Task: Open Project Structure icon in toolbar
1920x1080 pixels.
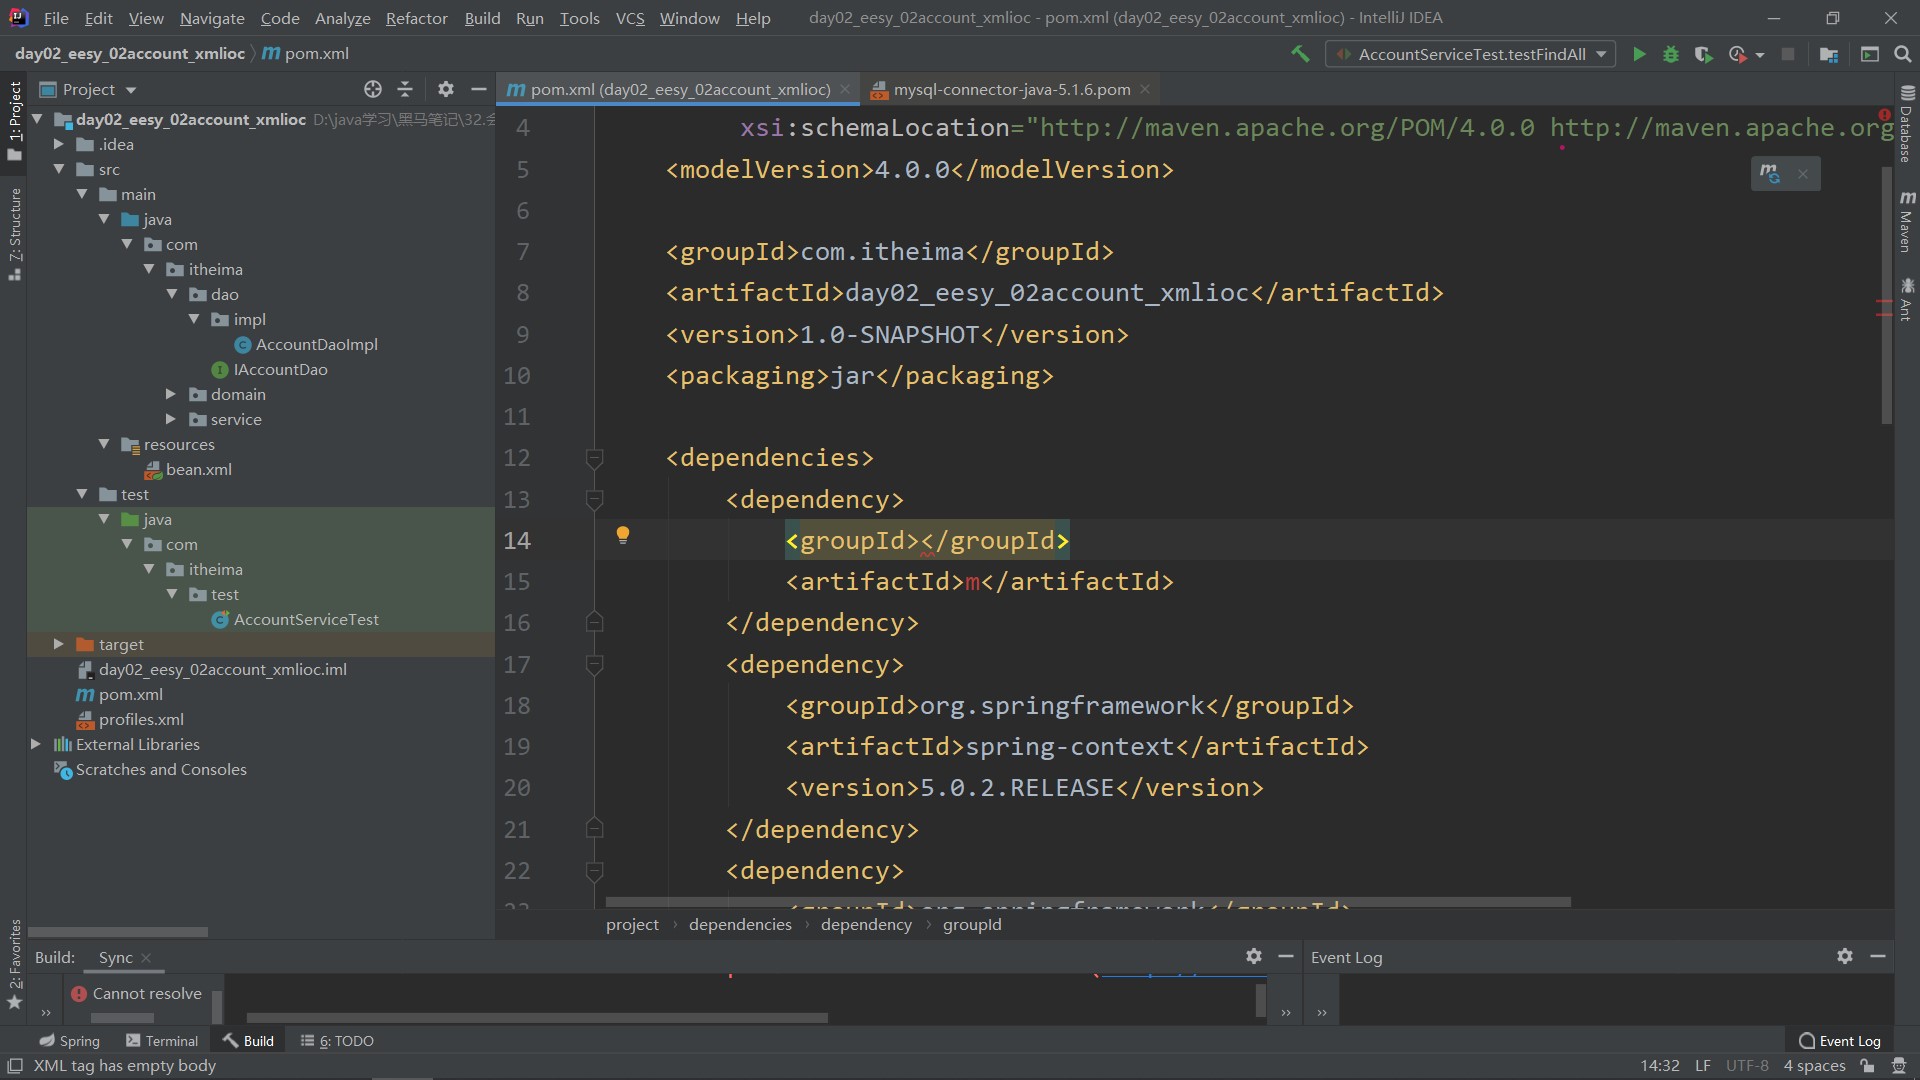Action: click(1829, 54)
